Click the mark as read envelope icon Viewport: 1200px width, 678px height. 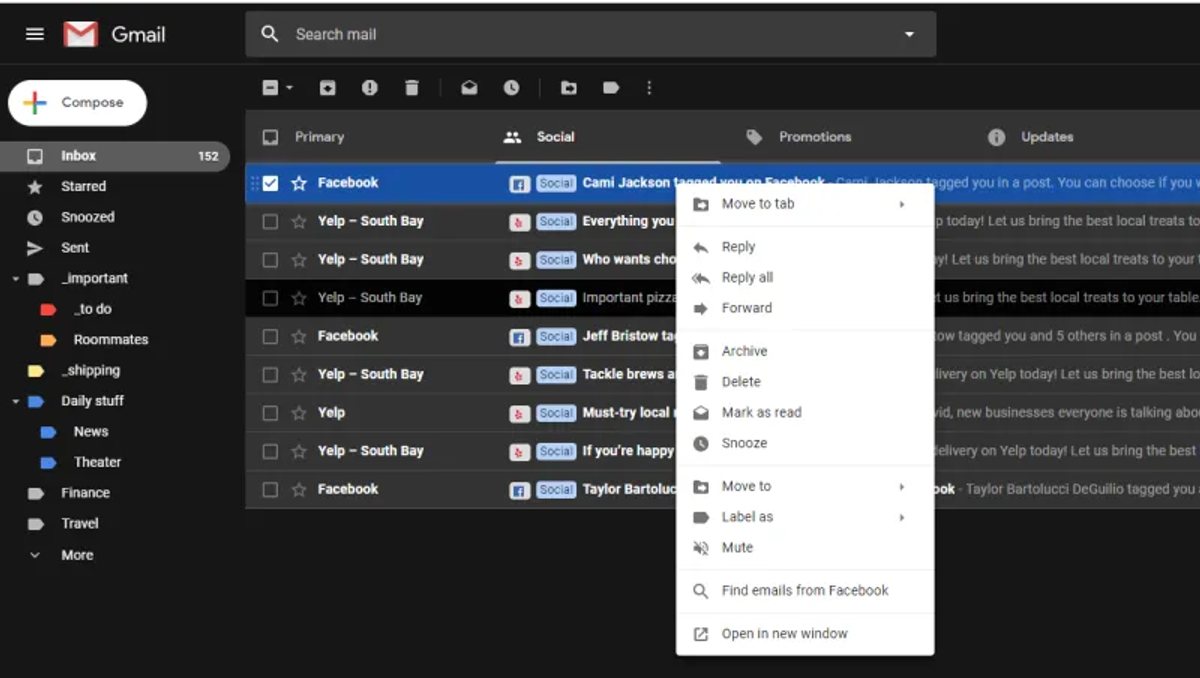[x=469, y=88]
